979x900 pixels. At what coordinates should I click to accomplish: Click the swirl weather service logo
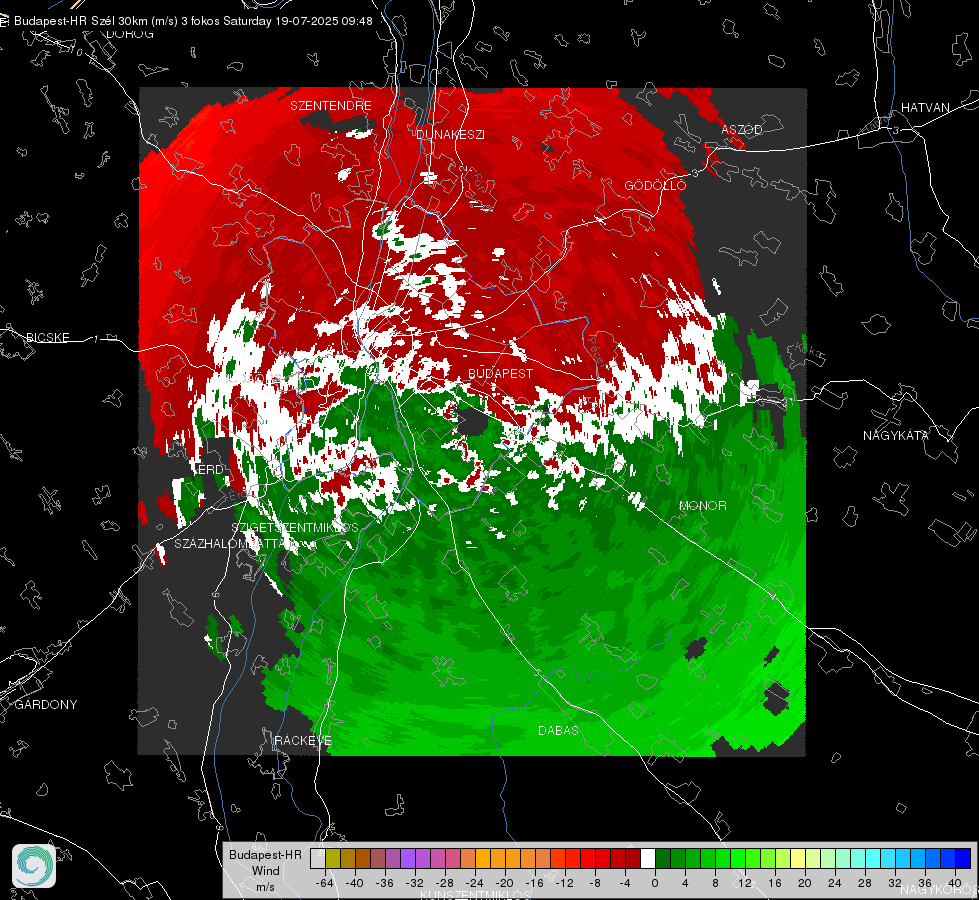click(x=34, y=866)
